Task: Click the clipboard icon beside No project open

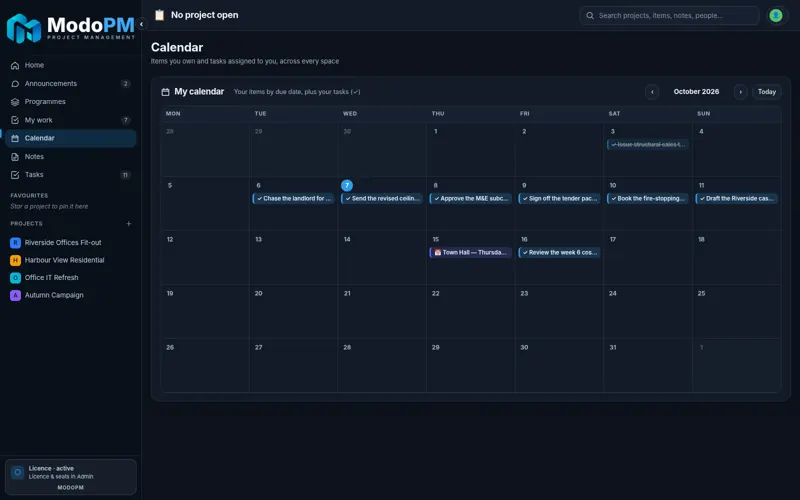Action: click(160, 15)
